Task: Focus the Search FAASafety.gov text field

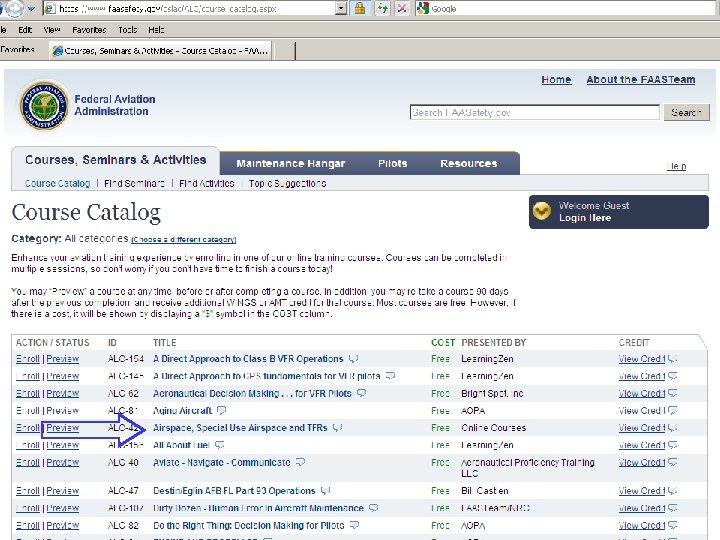Action: tap(534, 112)
